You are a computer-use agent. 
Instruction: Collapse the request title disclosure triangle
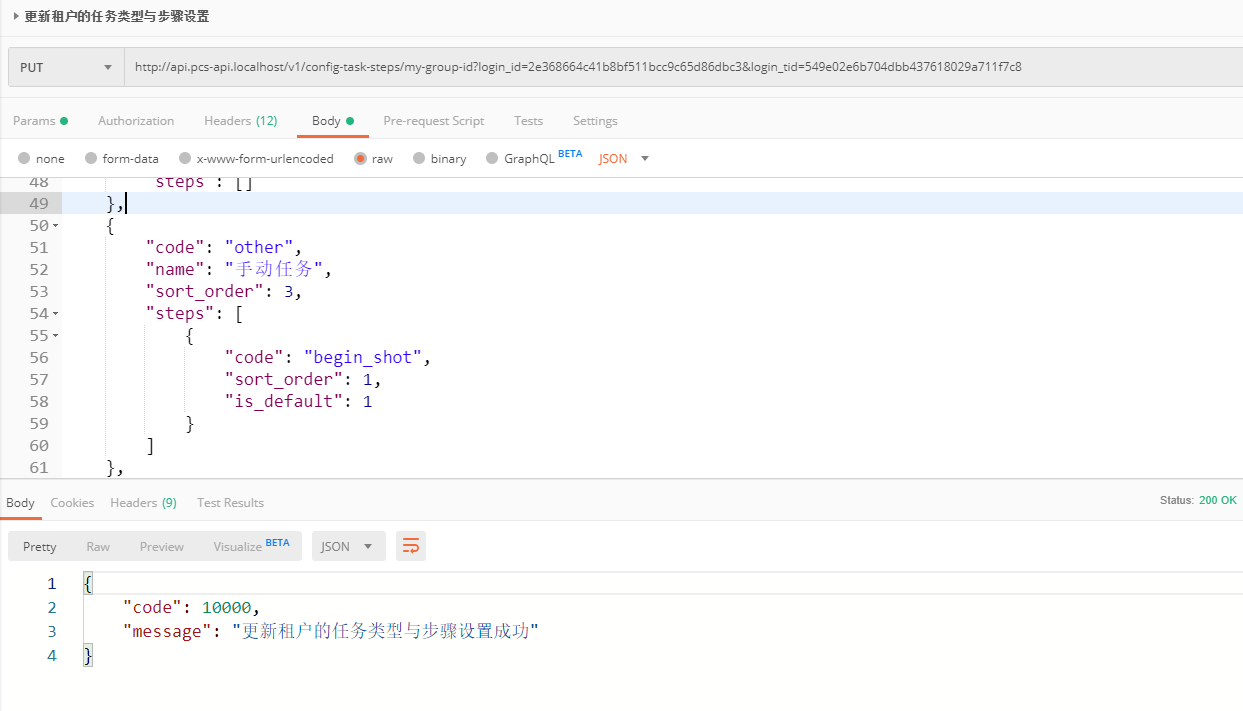tap(16, 16)
